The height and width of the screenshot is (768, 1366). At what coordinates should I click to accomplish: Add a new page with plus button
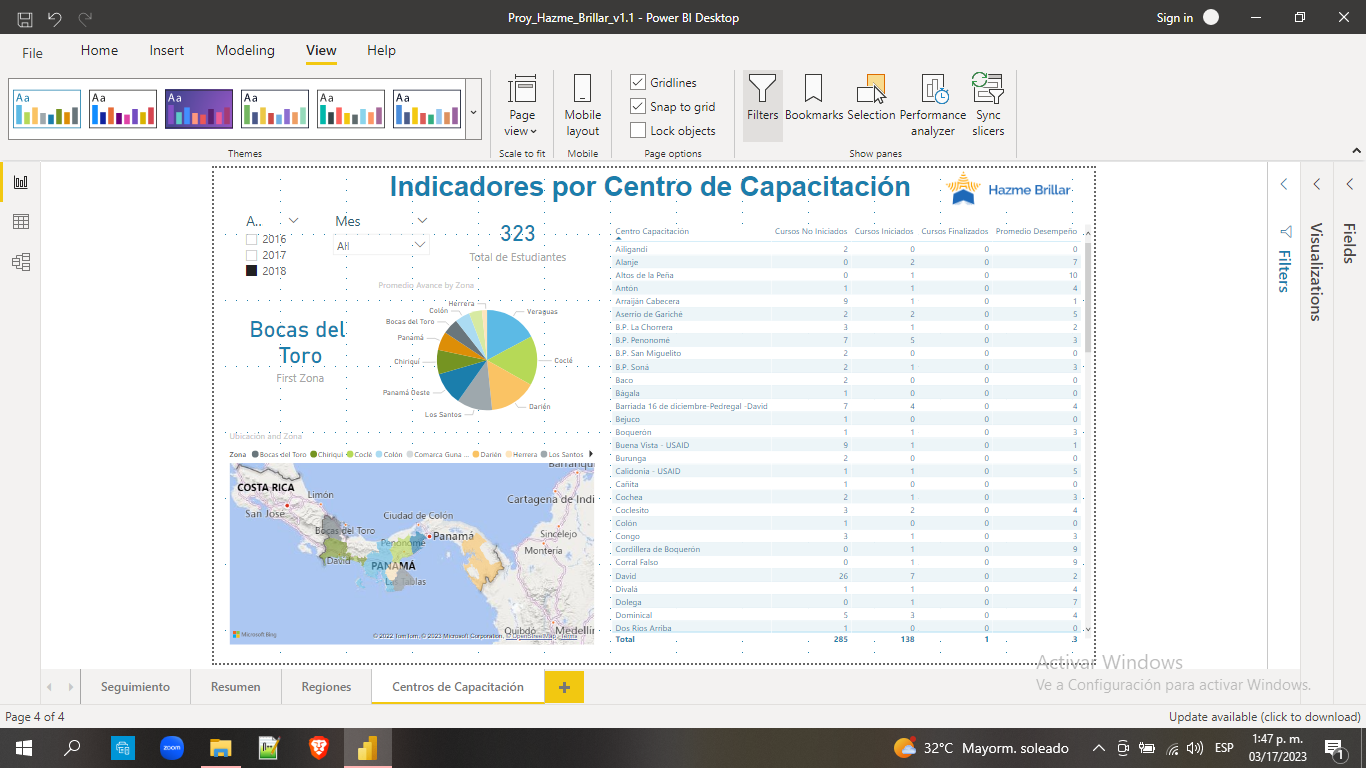point(564,687)
